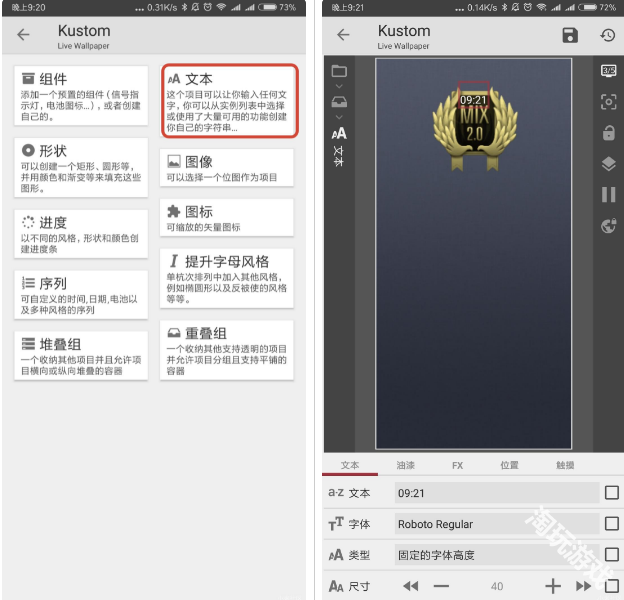Enable the checkbox on the 类型 row
624x600 pixels.
(611, 554)
